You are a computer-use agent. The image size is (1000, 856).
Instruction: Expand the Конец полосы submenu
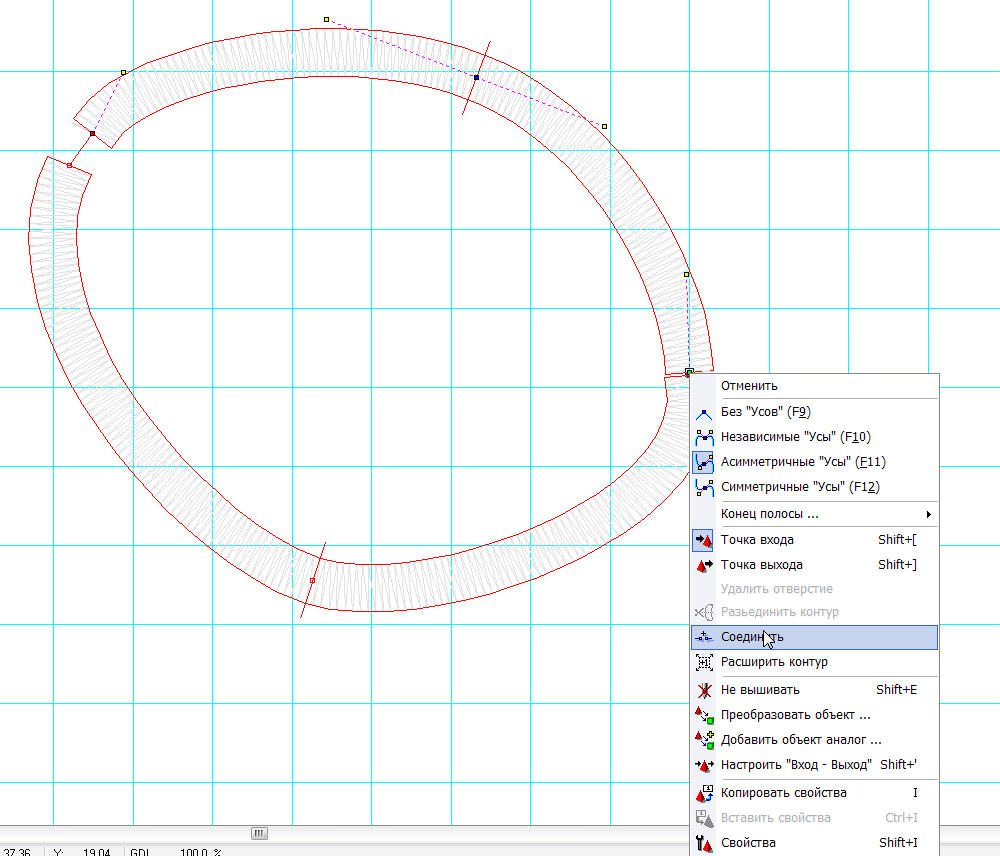770,514
